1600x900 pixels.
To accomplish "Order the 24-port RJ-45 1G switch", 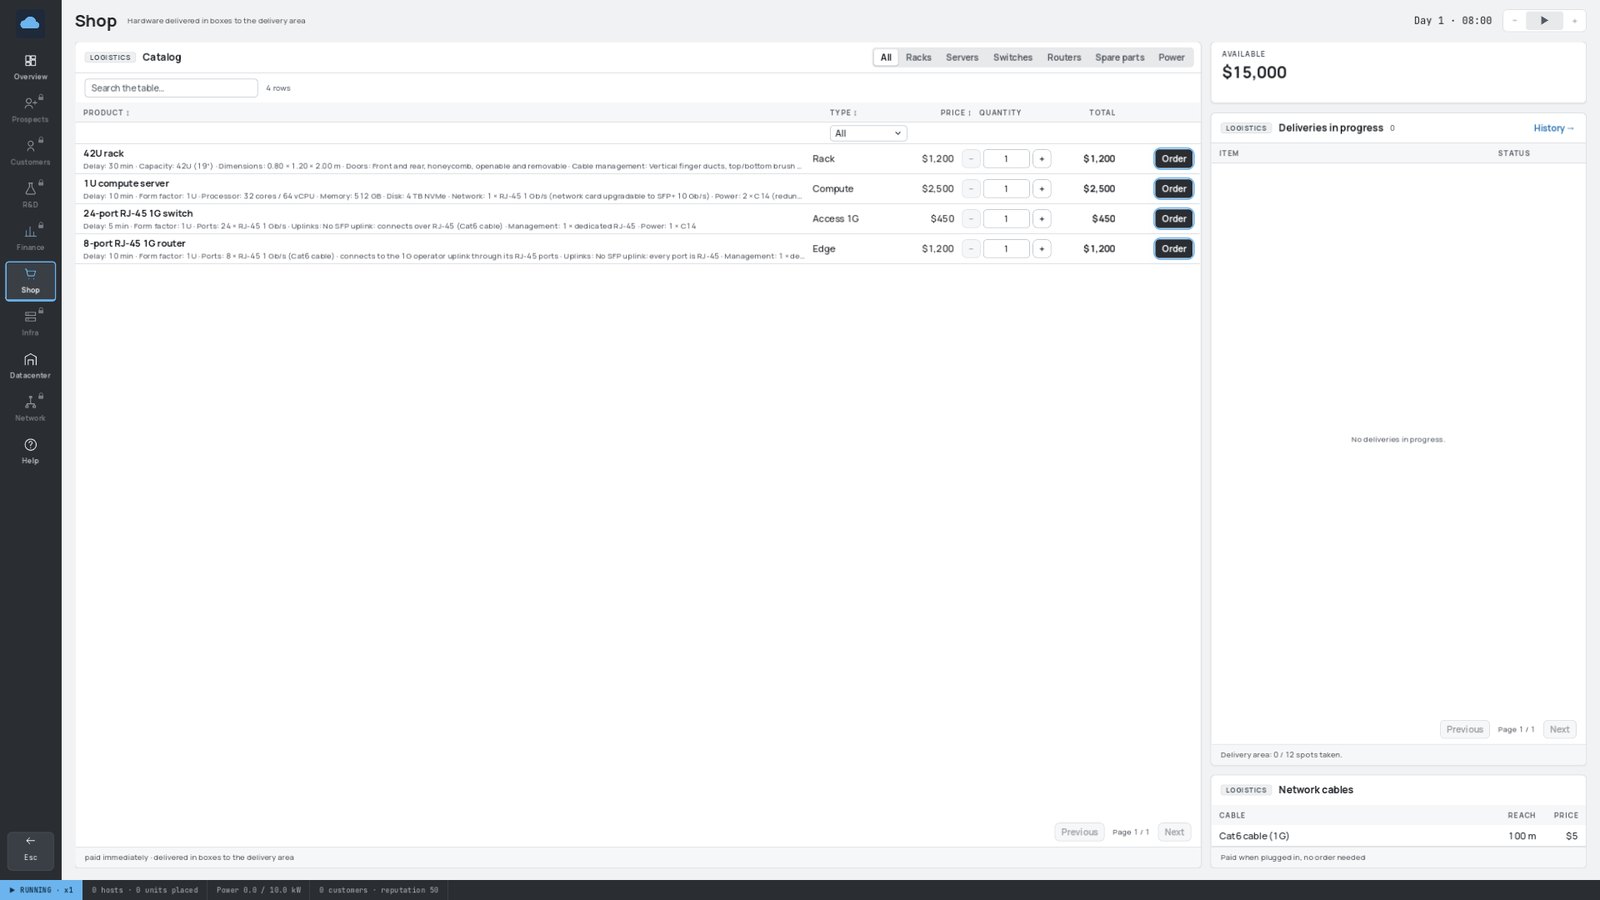I will [x=1174, y=219].
